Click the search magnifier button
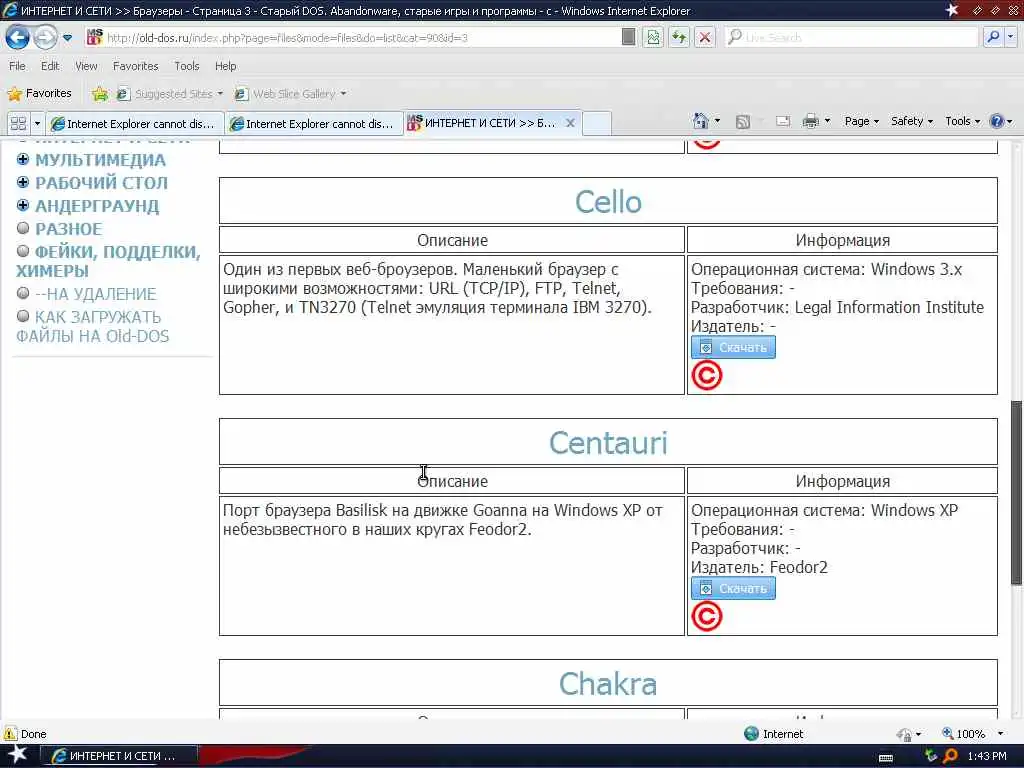1024x768 pixels. 993,37
